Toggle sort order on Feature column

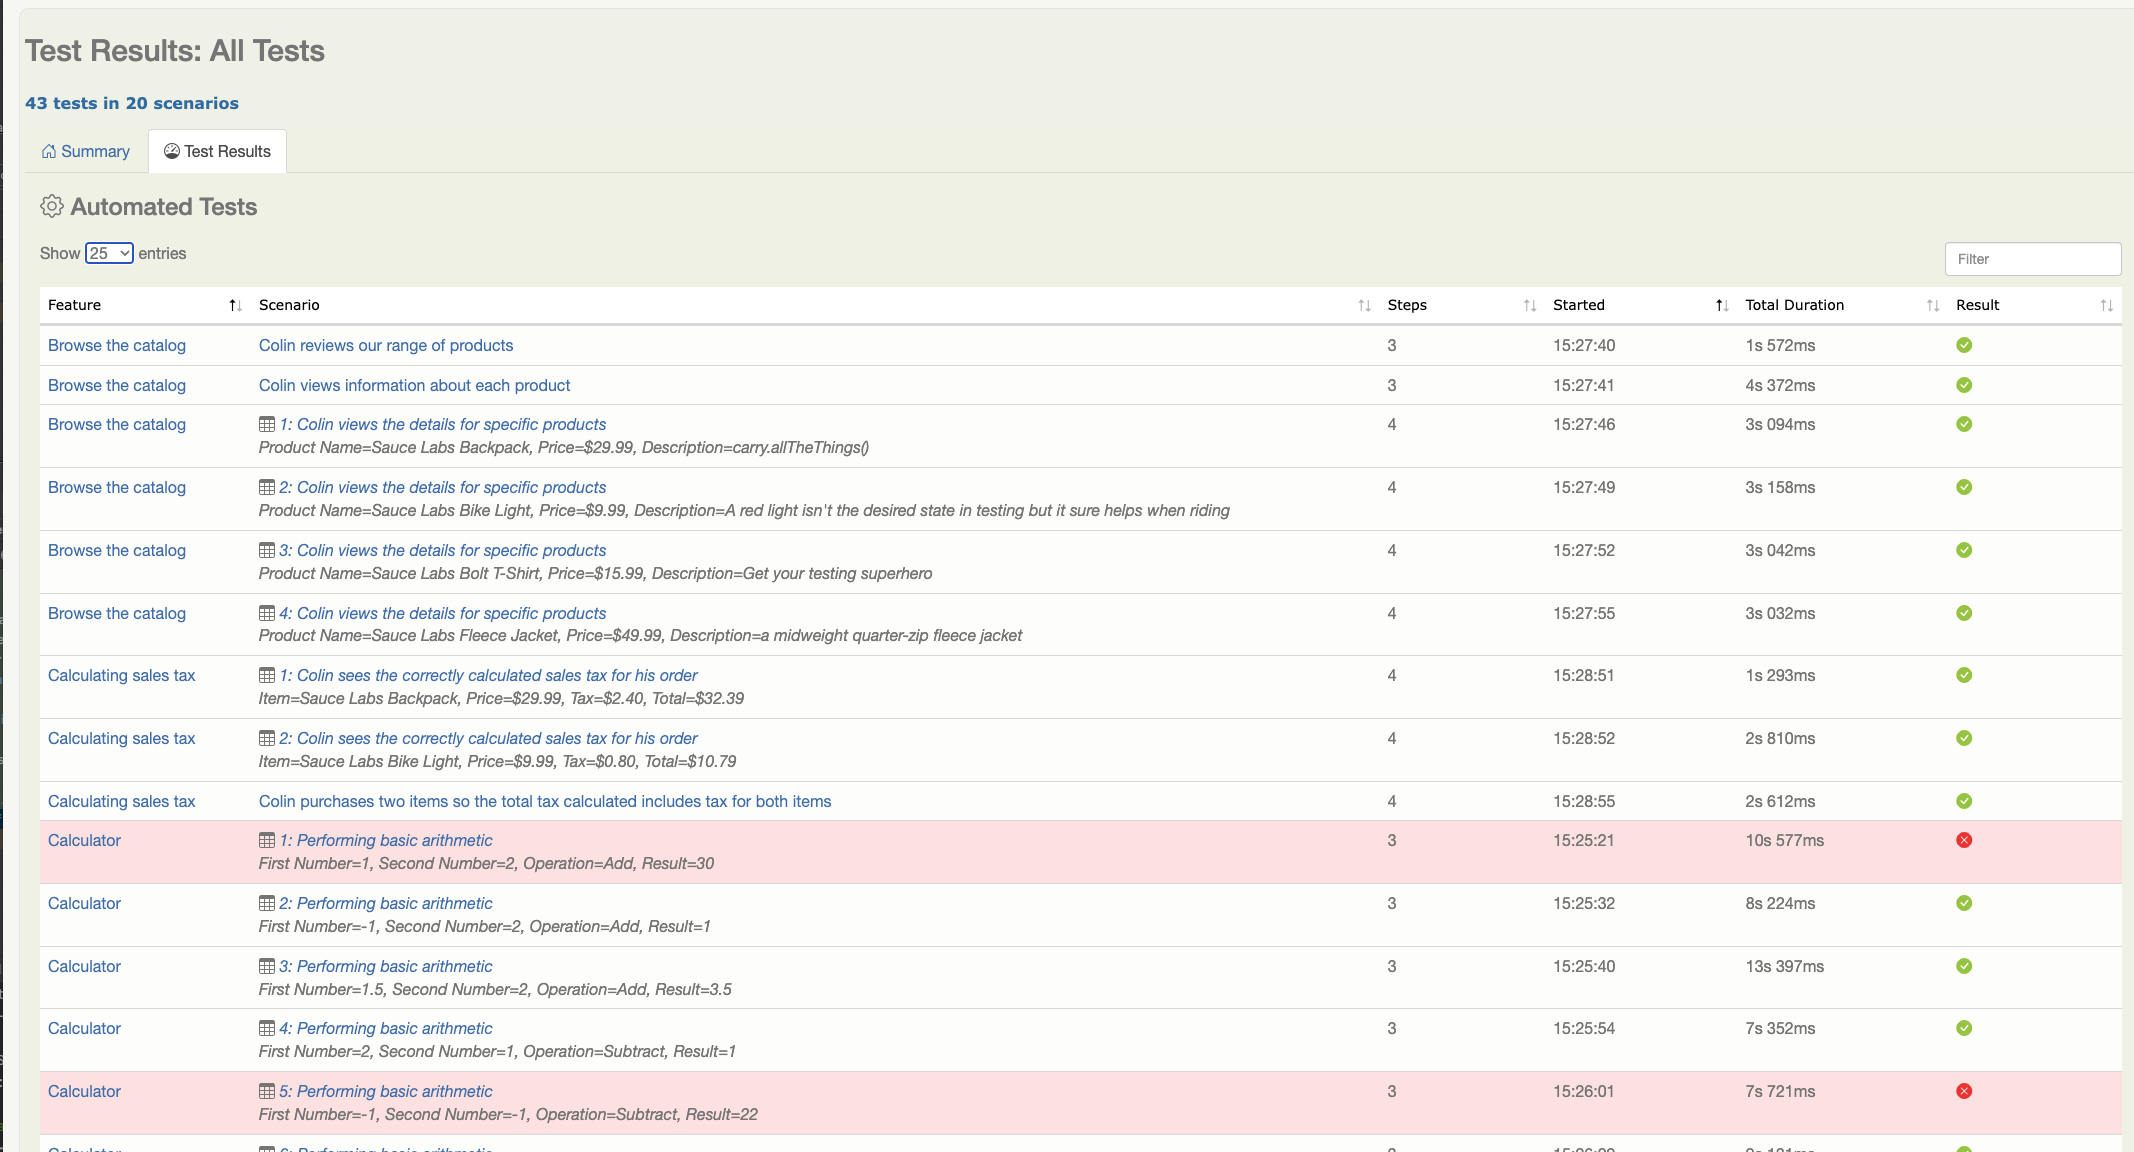[x=235, y=305]
